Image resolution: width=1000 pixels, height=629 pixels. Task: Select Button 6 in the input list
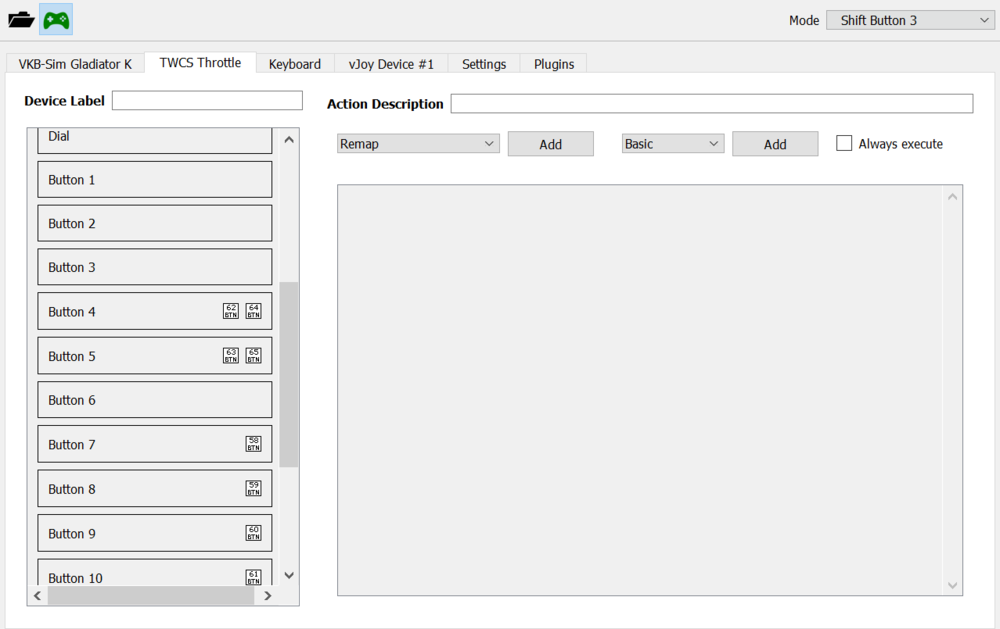coord(155,400)
